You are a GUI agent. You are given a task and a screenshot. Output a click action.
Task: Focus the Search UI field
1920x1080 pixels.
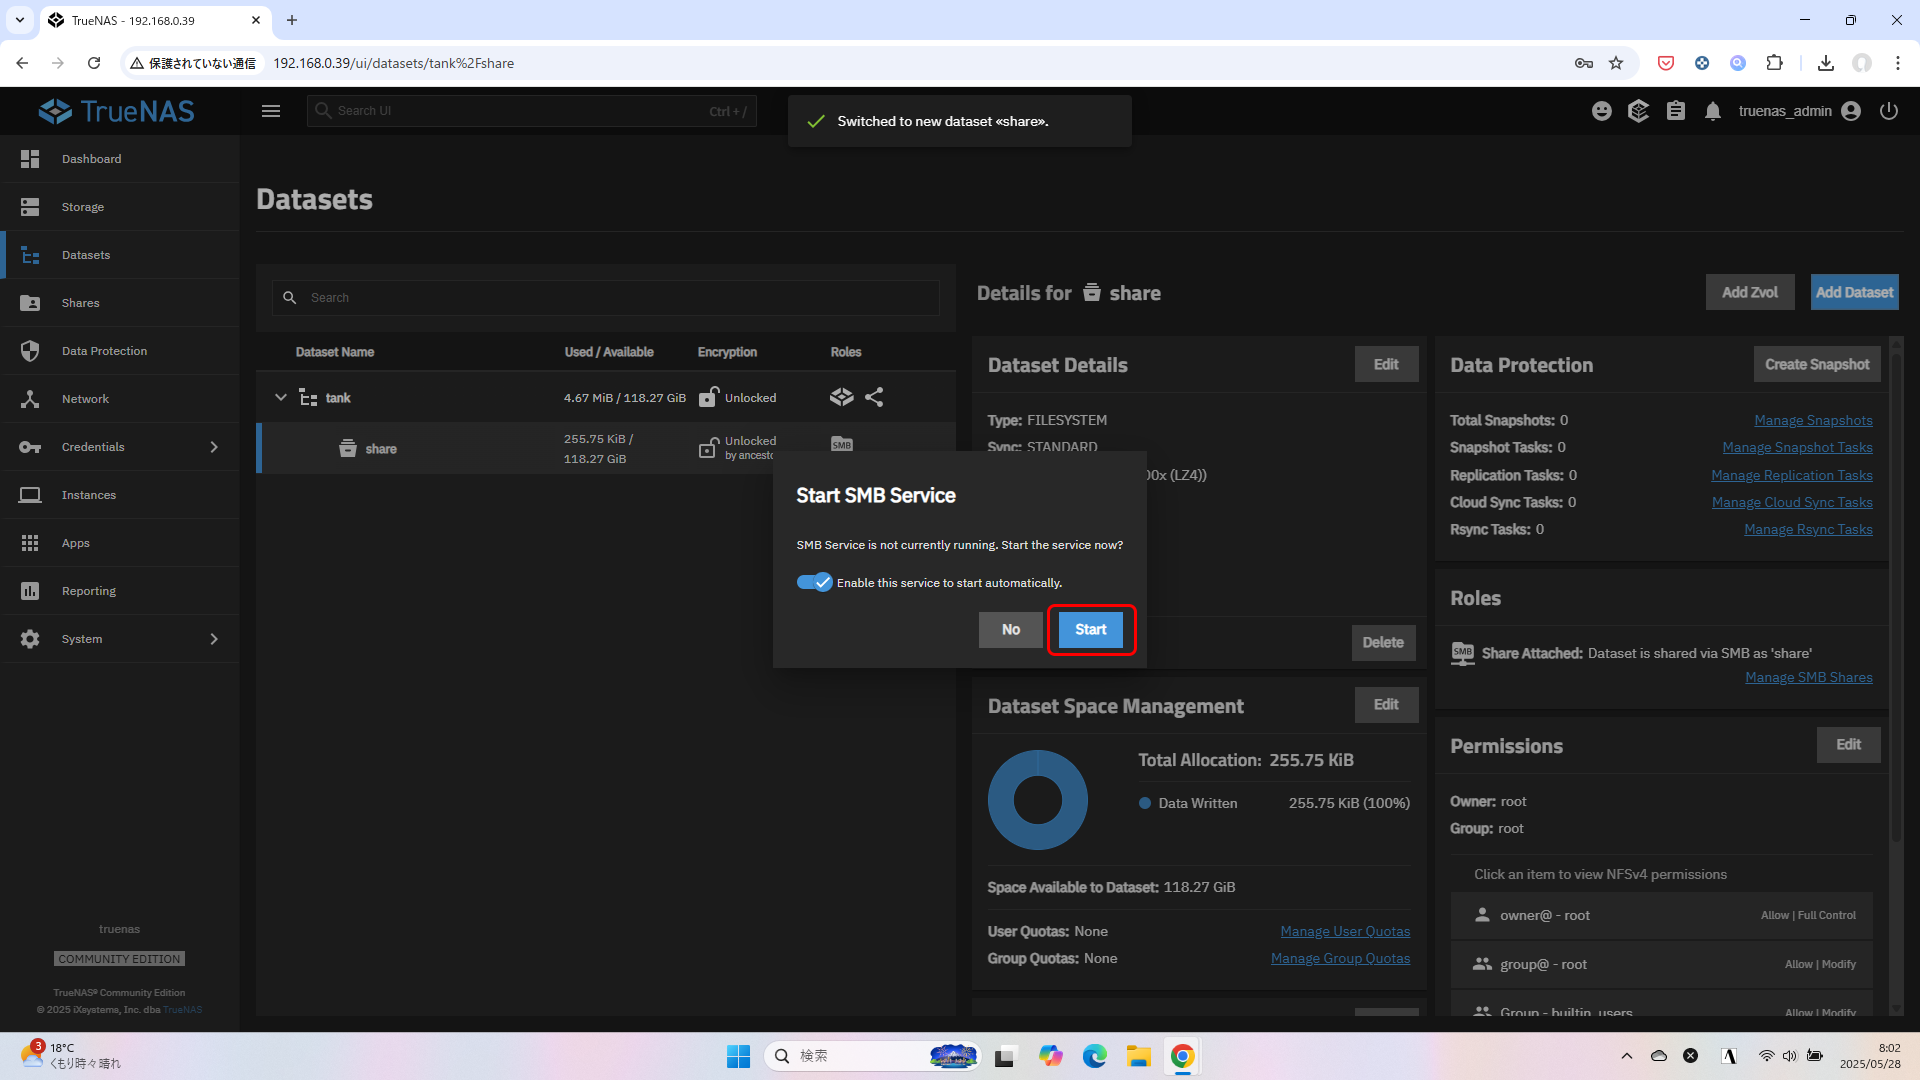coord(531,111)
